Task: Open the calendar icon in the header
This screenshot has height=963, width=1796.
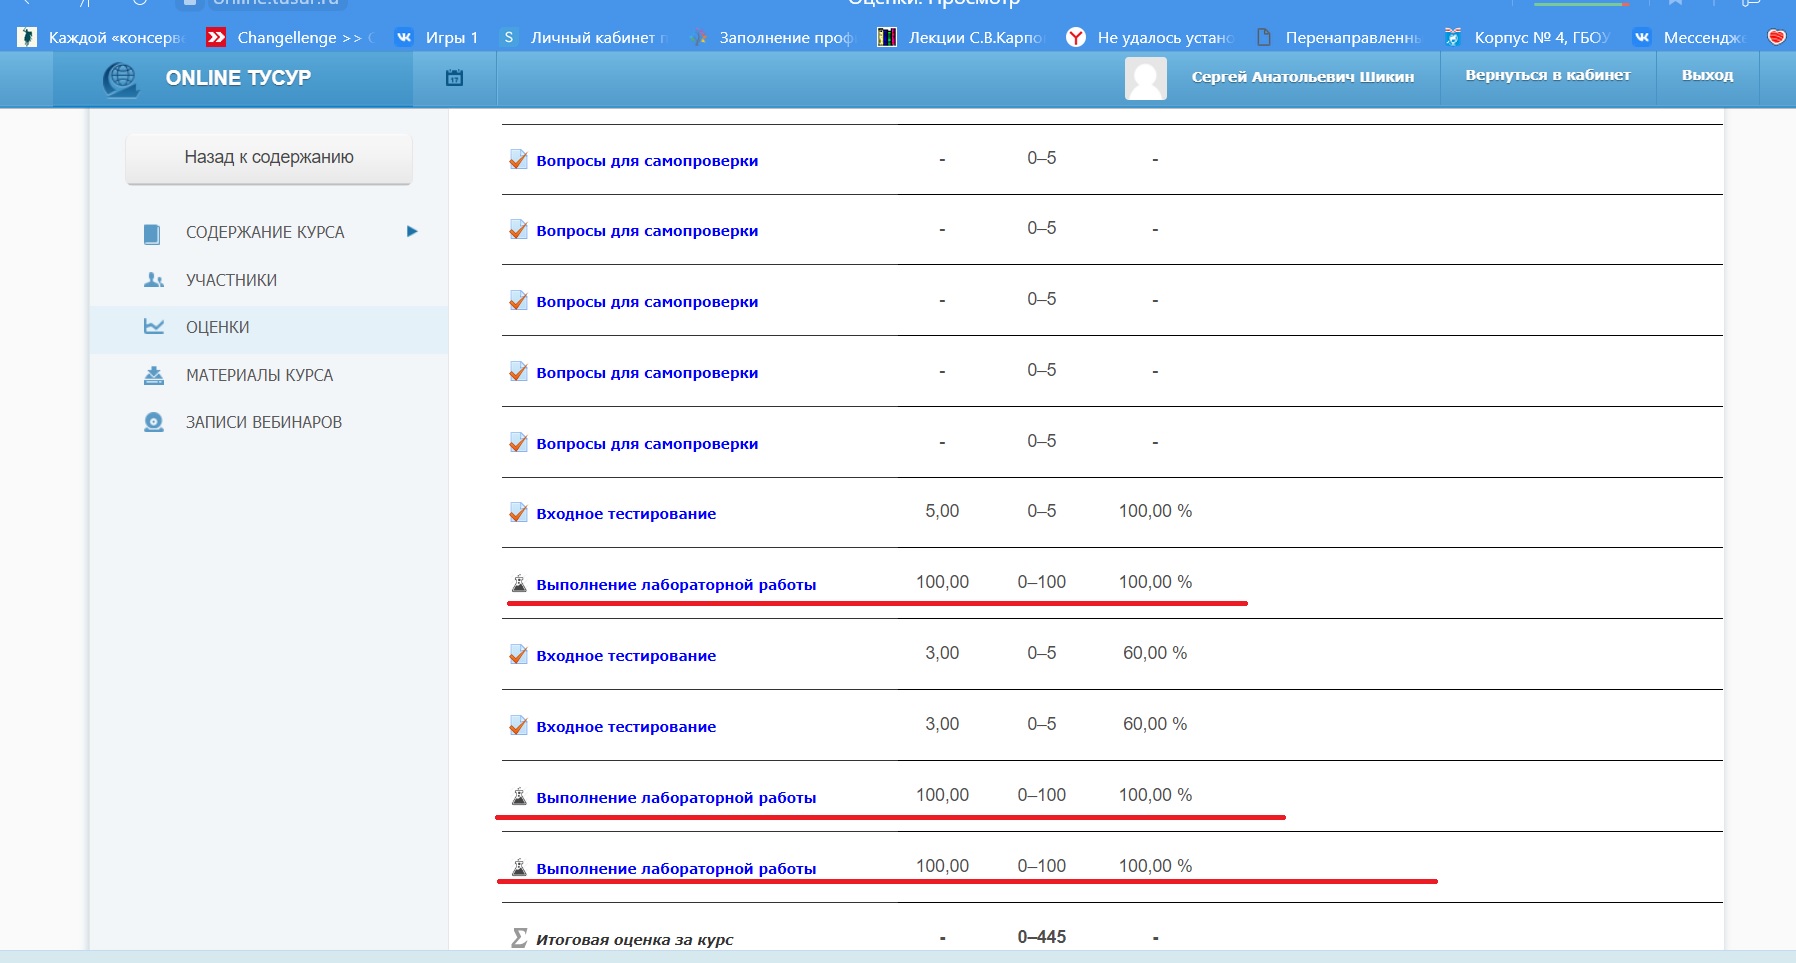Action: click(454, 78)
